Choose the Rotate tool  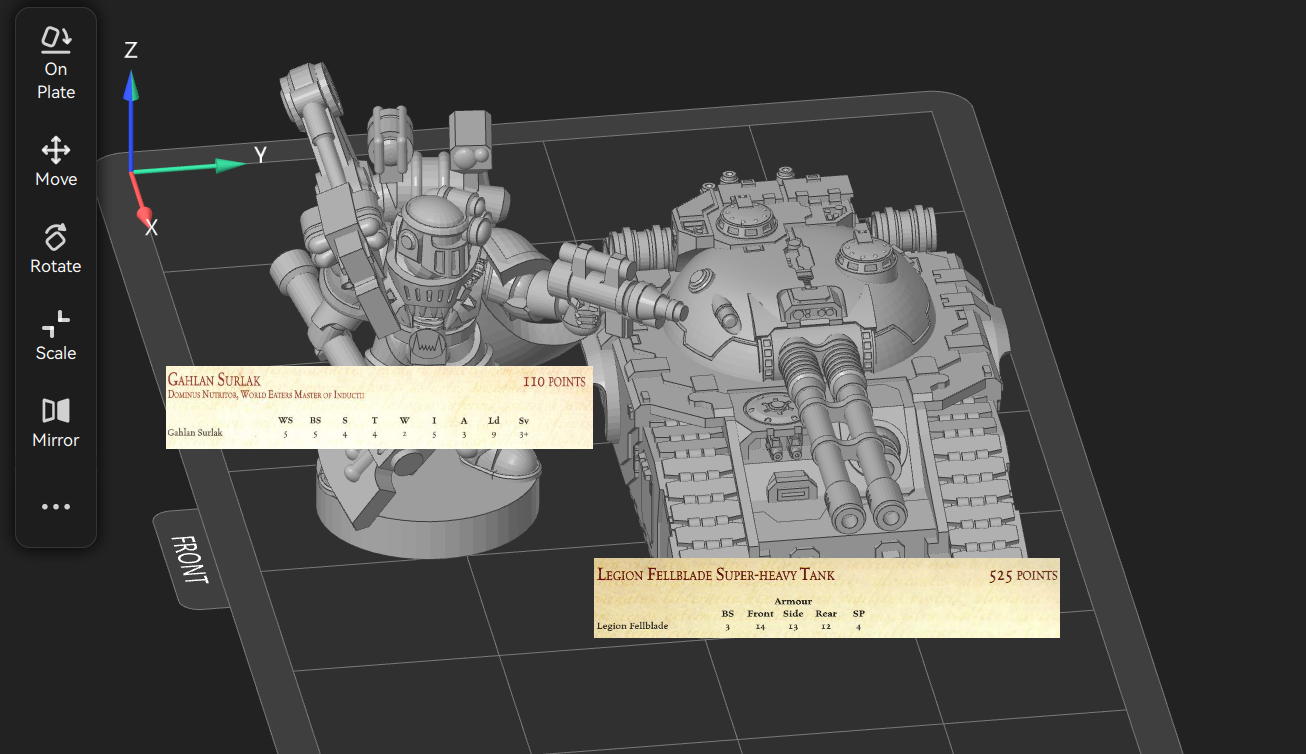pos(56,250)
